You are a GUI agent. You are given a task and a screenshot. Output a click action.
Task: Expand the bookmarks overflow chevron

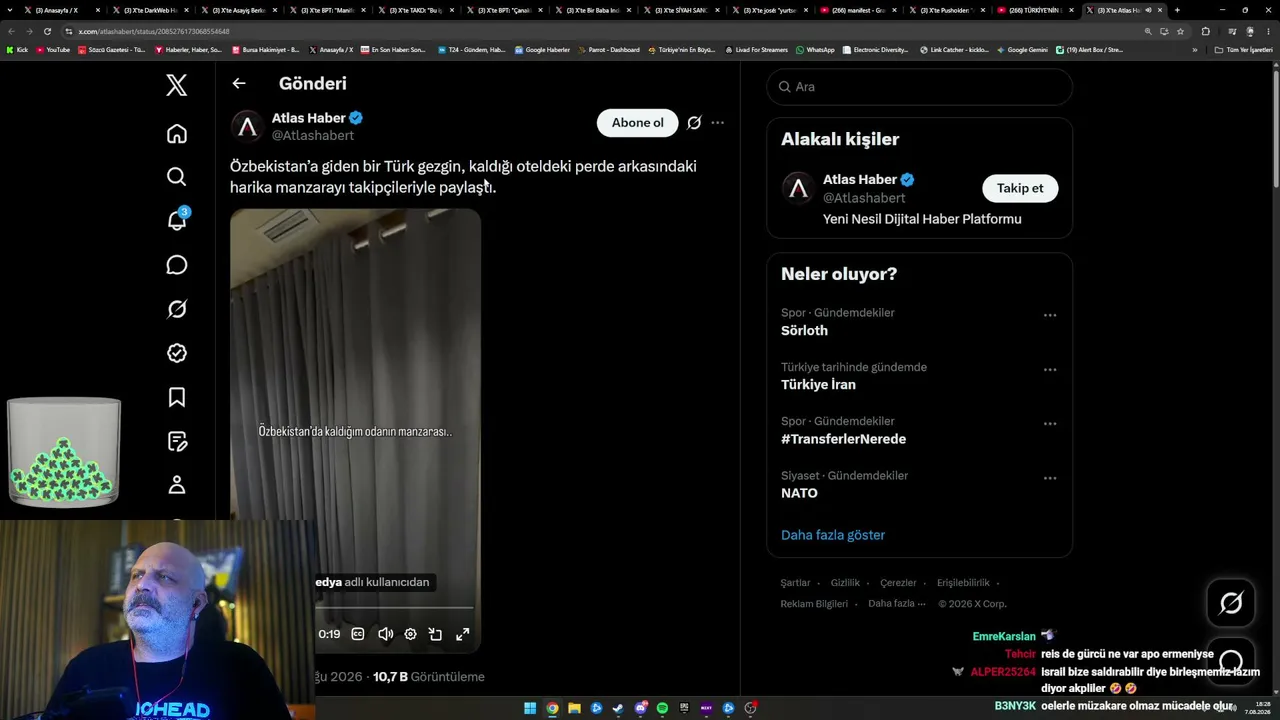pyautogui.click(x=1194, y=49)
